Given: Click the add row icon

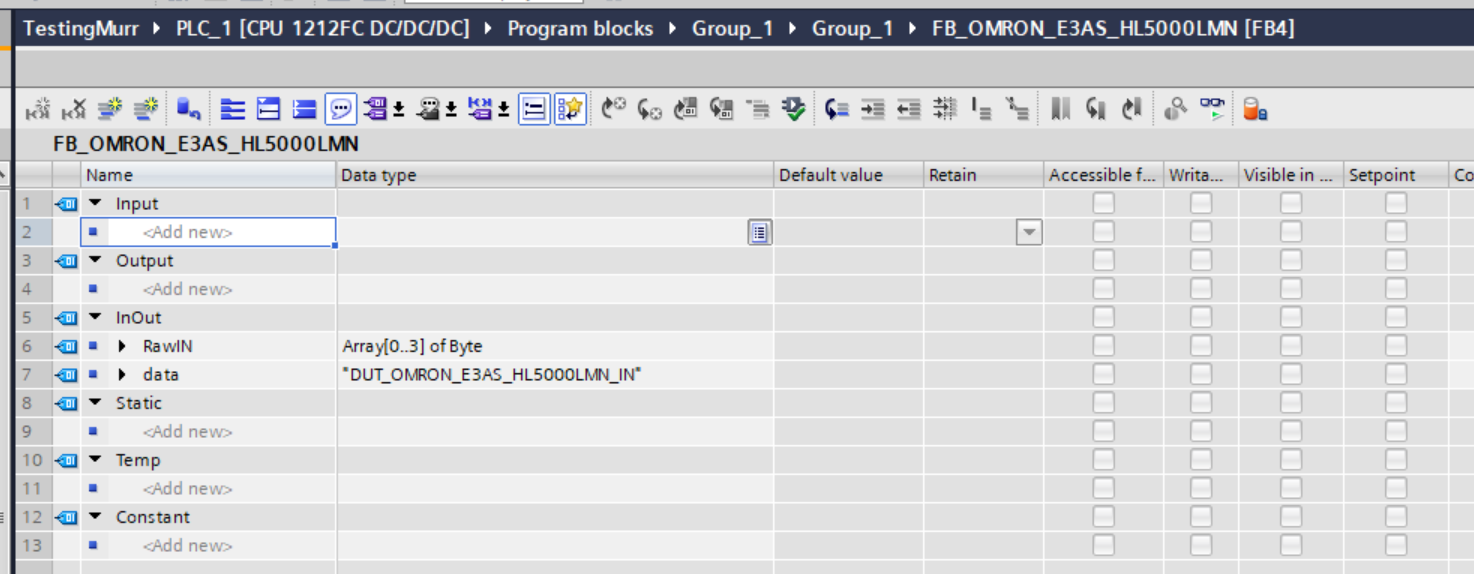Looking at the screenshot, I should point(146,108).
